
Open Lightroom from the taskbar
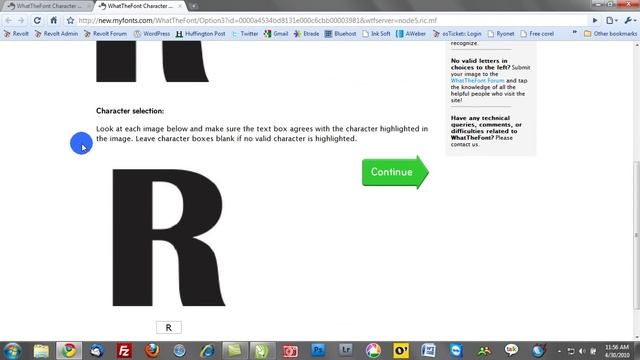point(346,350)
